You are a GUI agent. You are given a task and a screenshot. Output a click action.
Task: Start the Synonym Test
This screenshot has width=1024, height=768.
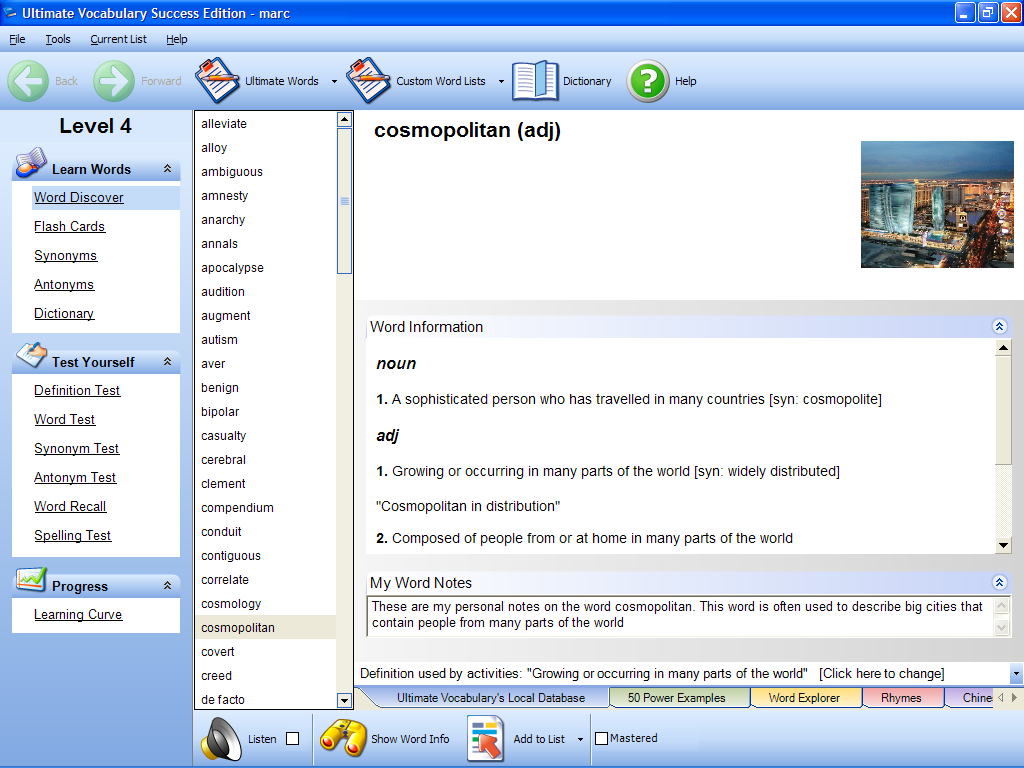[76, 448]
